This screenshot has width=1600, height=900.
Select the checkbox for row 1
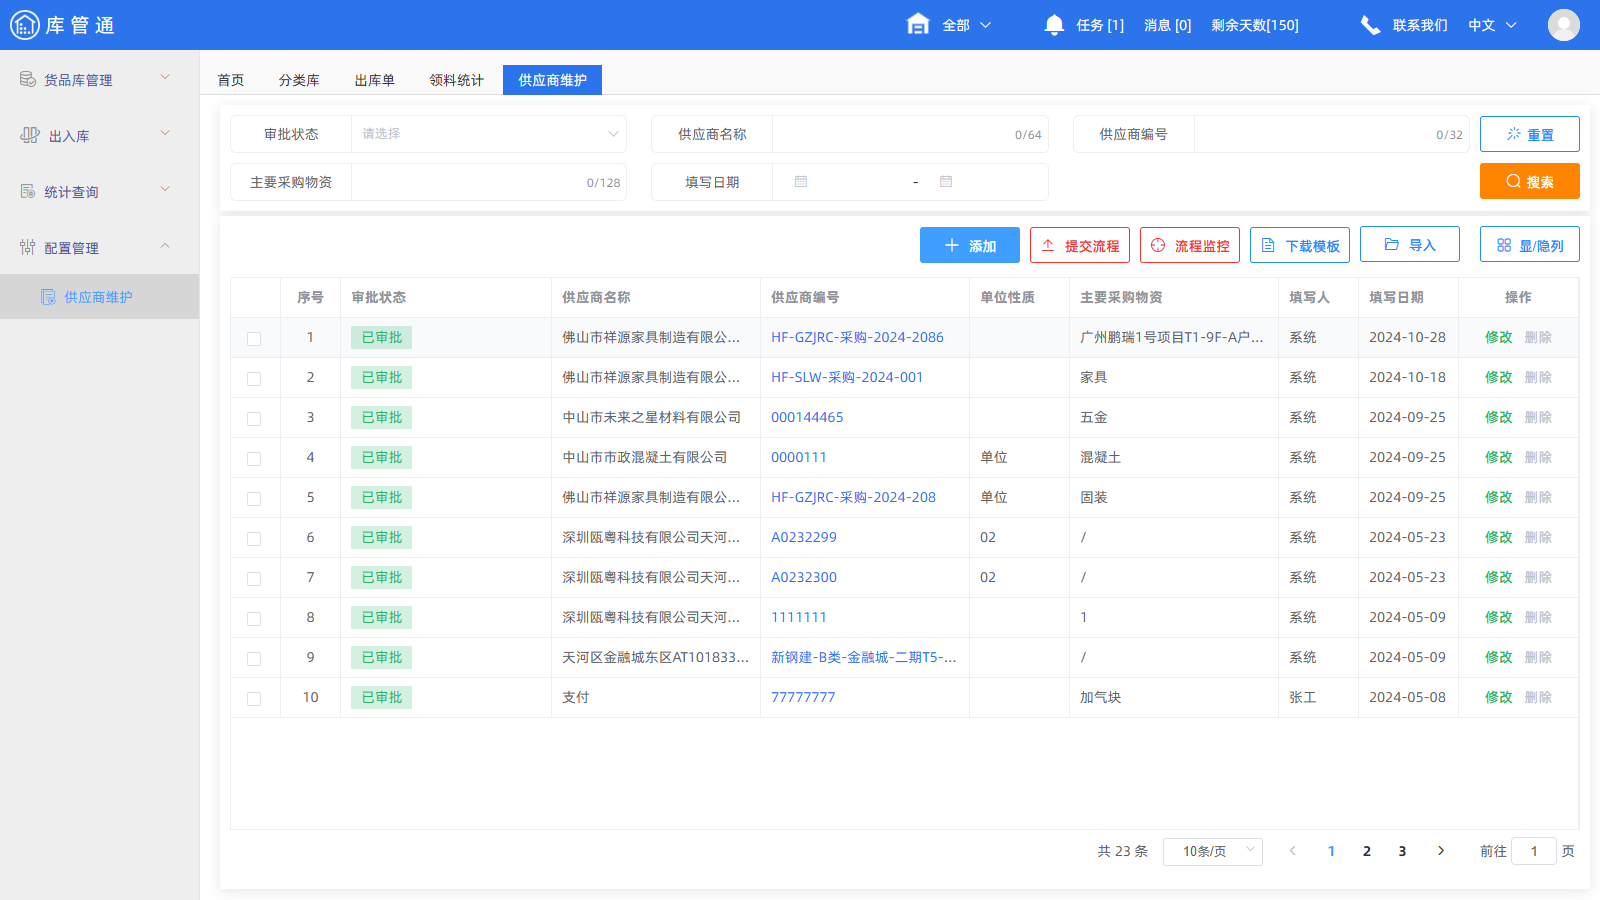tap(255, 338)
